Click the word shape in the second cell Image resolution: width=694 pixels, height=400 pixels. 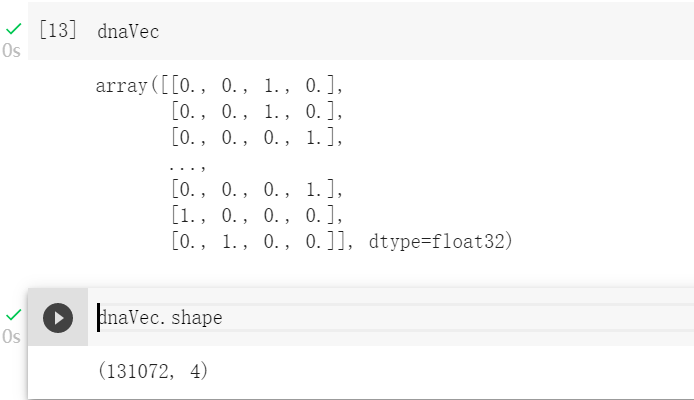pyautogui.click(x=197, y=318)
